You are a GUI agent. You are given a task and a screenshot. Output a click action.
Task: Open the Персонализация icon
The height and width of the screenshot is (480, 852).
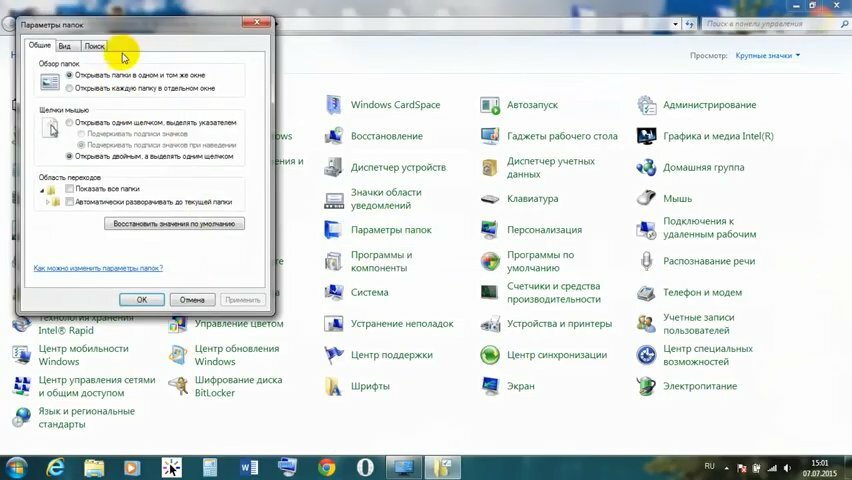click(490, 230)
